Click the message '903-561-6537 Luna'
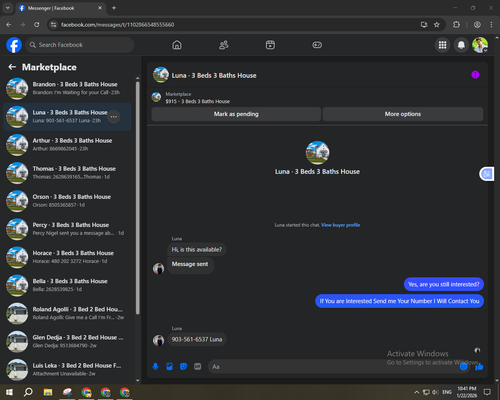 (197, 339)
